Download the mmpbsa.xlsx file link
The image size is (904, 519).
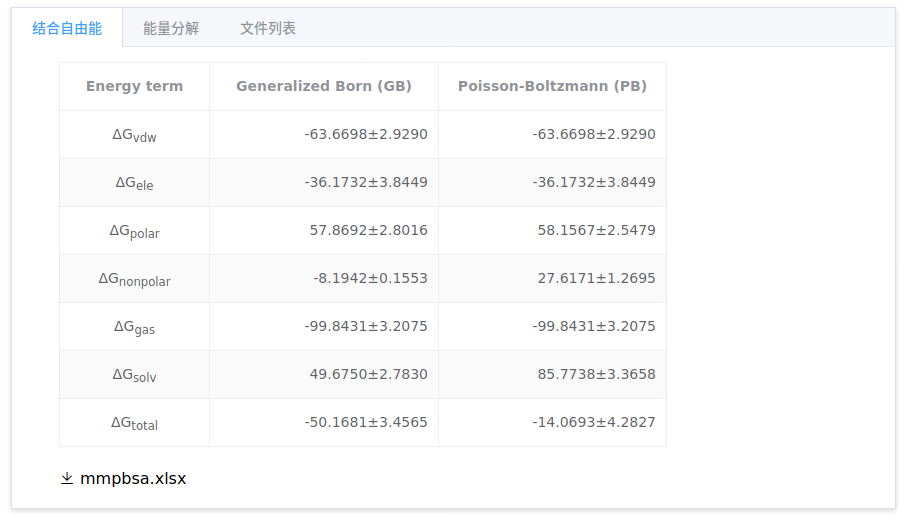pos(133,479)
